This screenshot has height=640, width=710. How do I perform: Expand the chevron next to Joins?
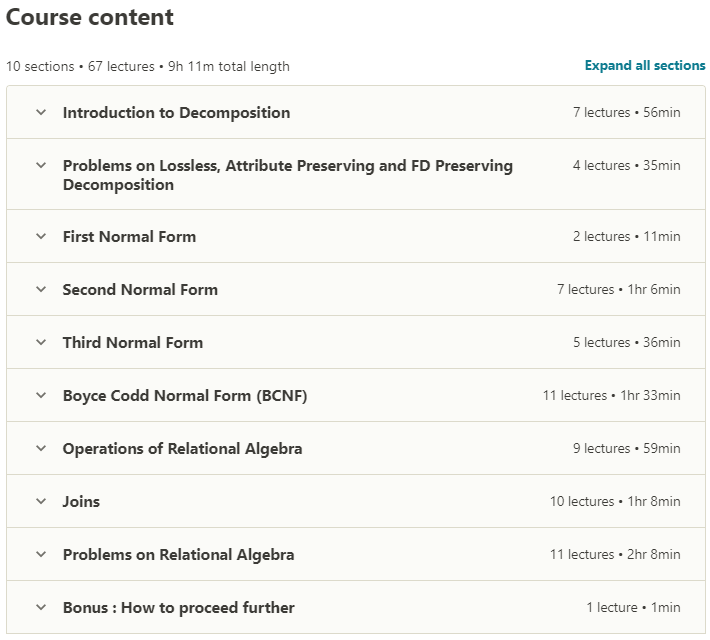pyautogui.click(x=41, y=501)
